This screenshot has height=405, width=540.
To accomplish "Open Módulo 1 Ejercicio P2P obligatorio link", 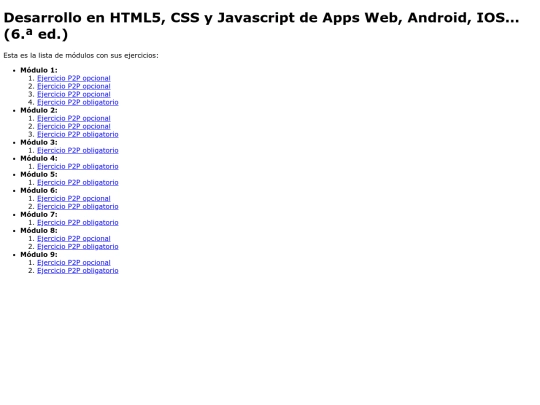I will pos(78,102).
